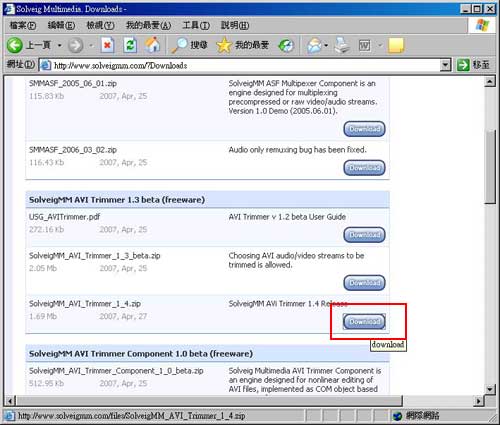This screenshot has width=500, height=425.
Task: Click the Internet Explorer icon in title bar
Action: [x=9, y=9]
